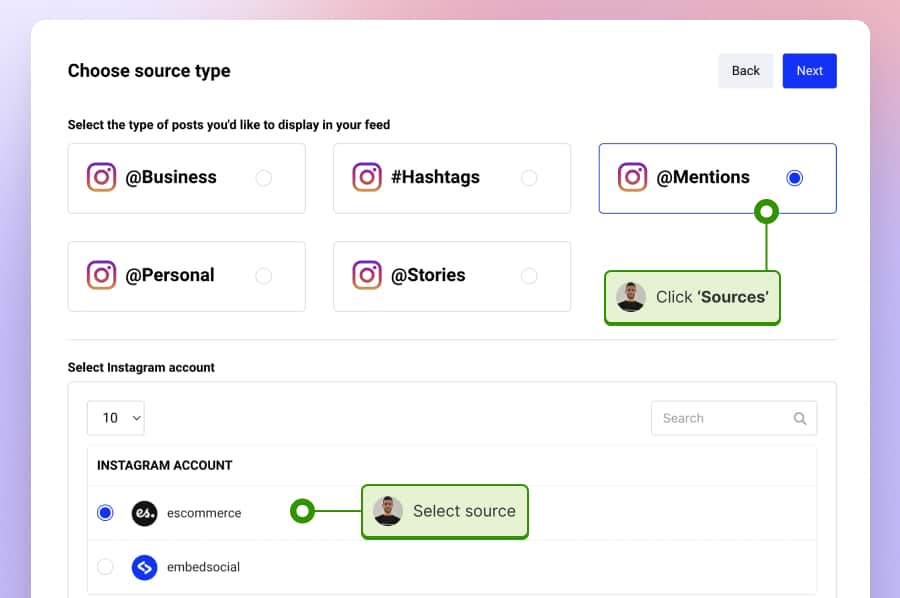Select the @Business radio button
The height and width of the screenshot is (598, 900).
(x=263, y=178)
